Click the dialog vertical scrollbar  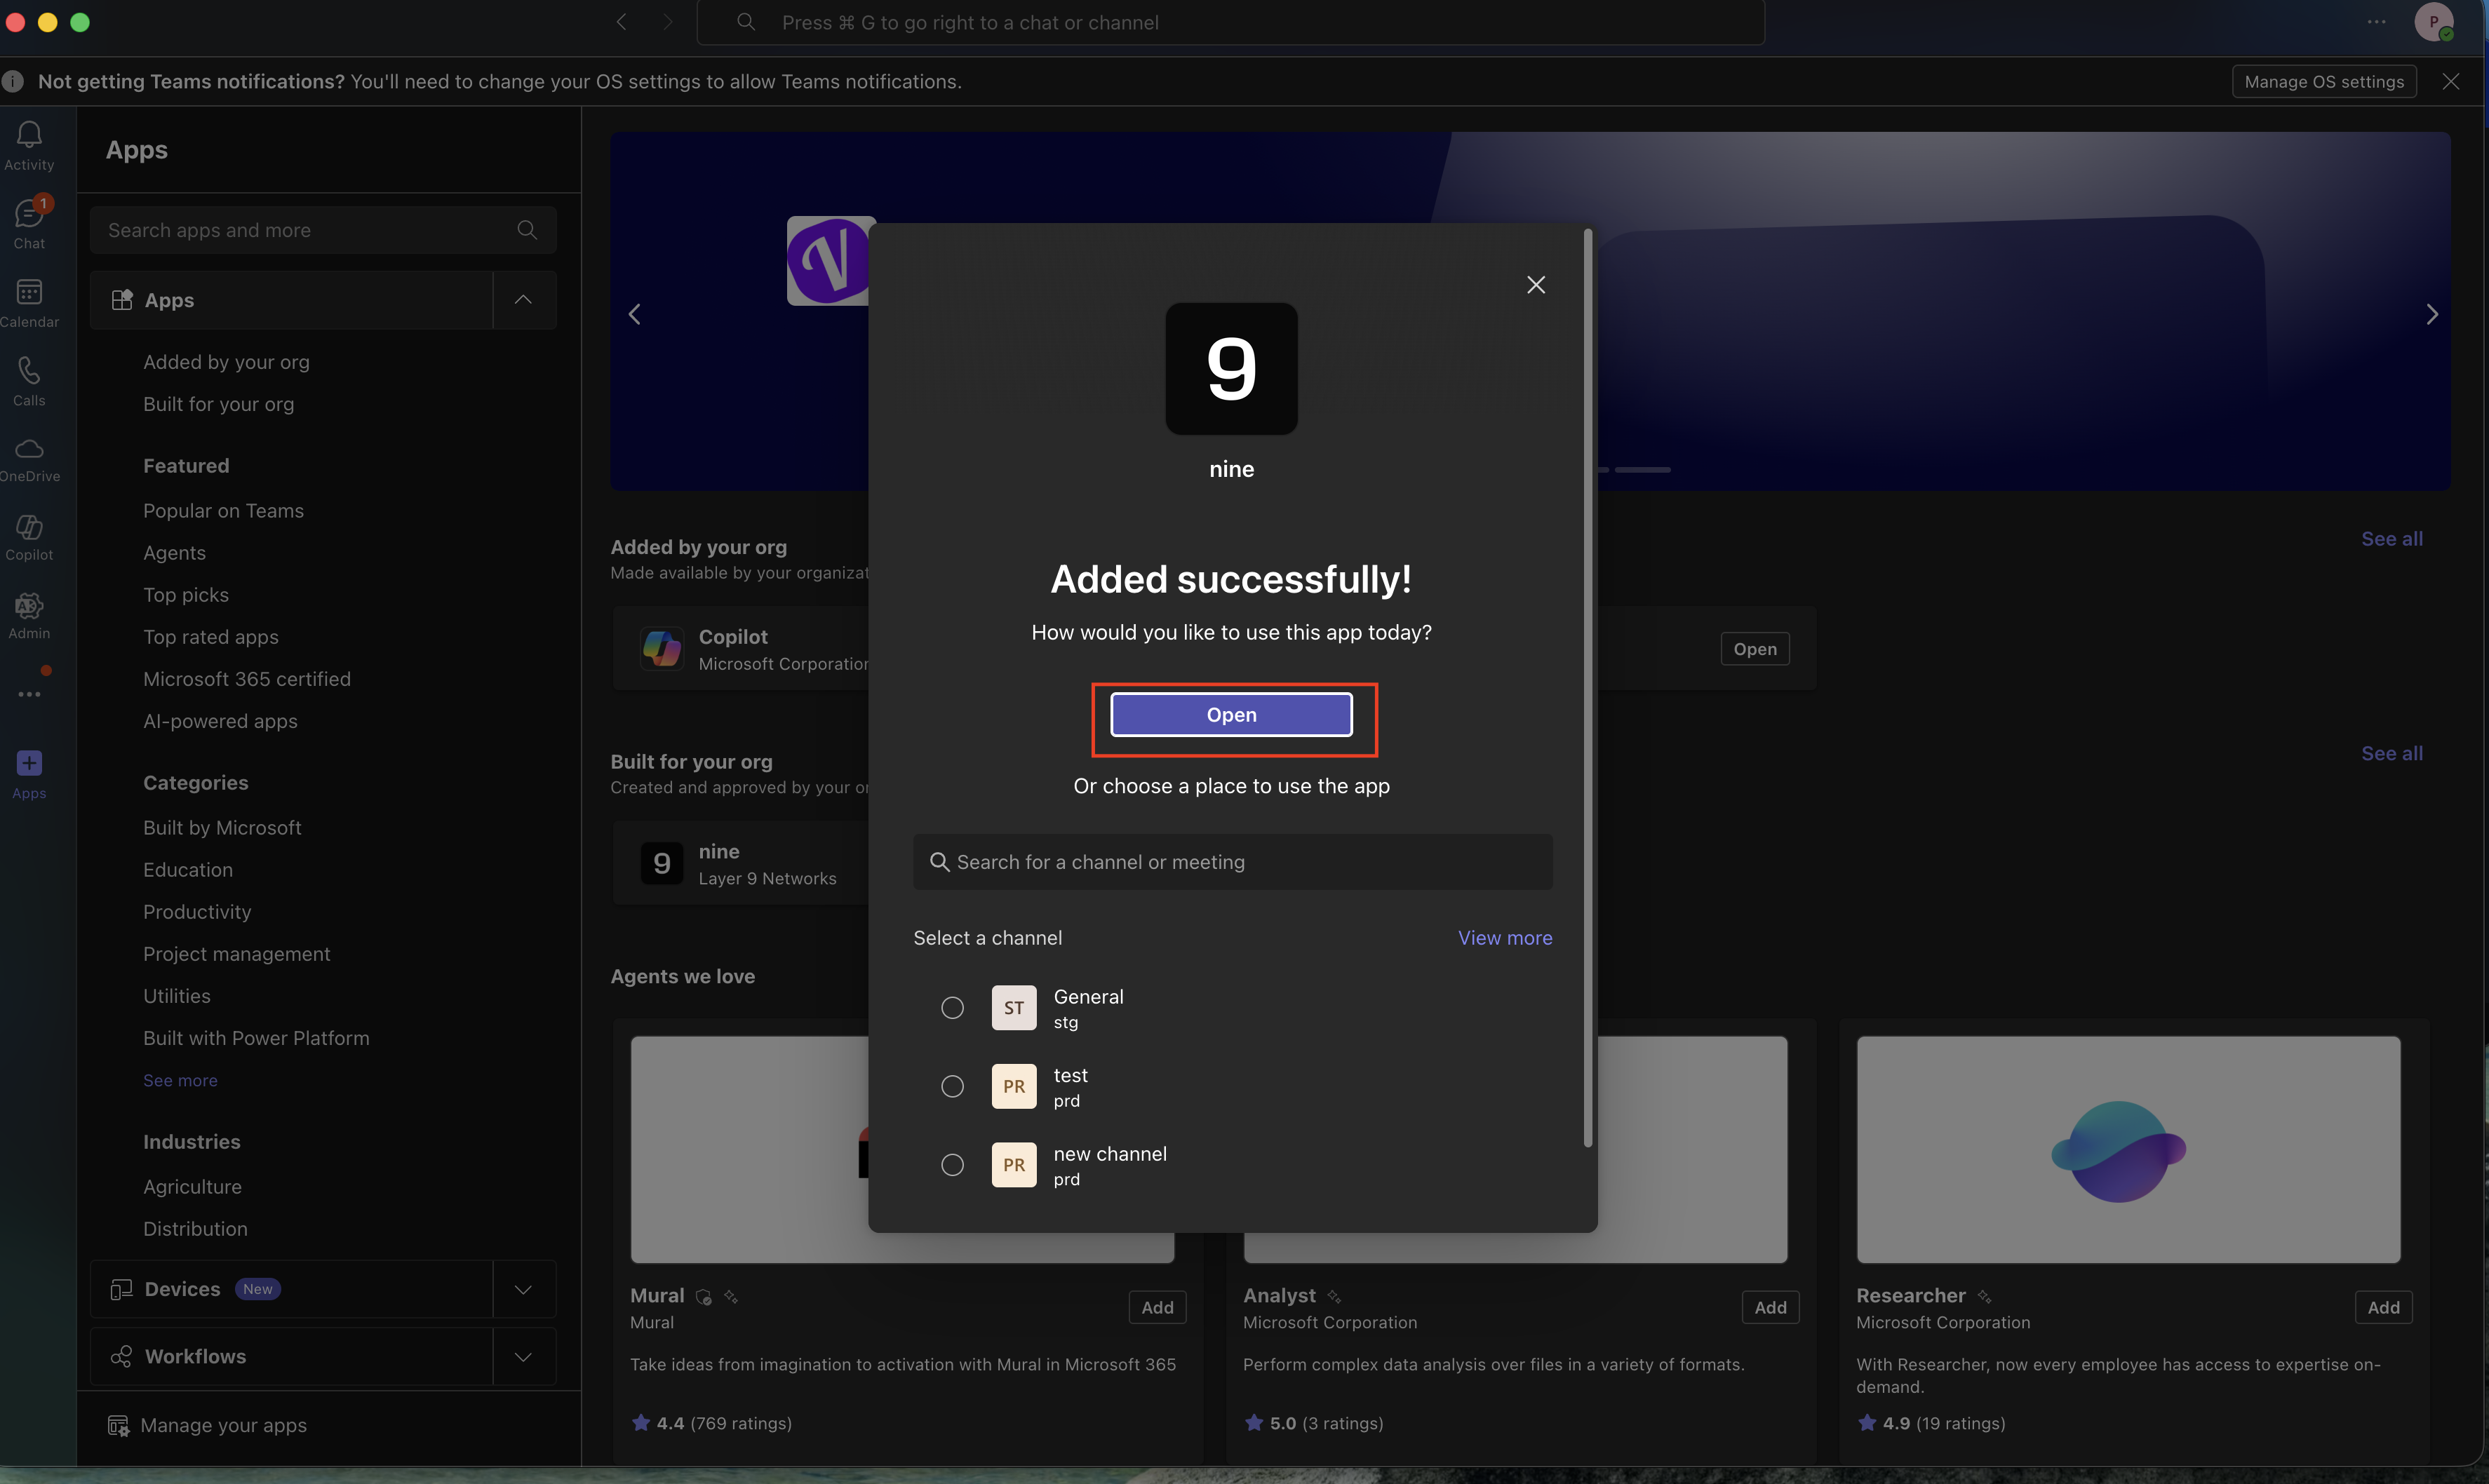[1588, 688]
